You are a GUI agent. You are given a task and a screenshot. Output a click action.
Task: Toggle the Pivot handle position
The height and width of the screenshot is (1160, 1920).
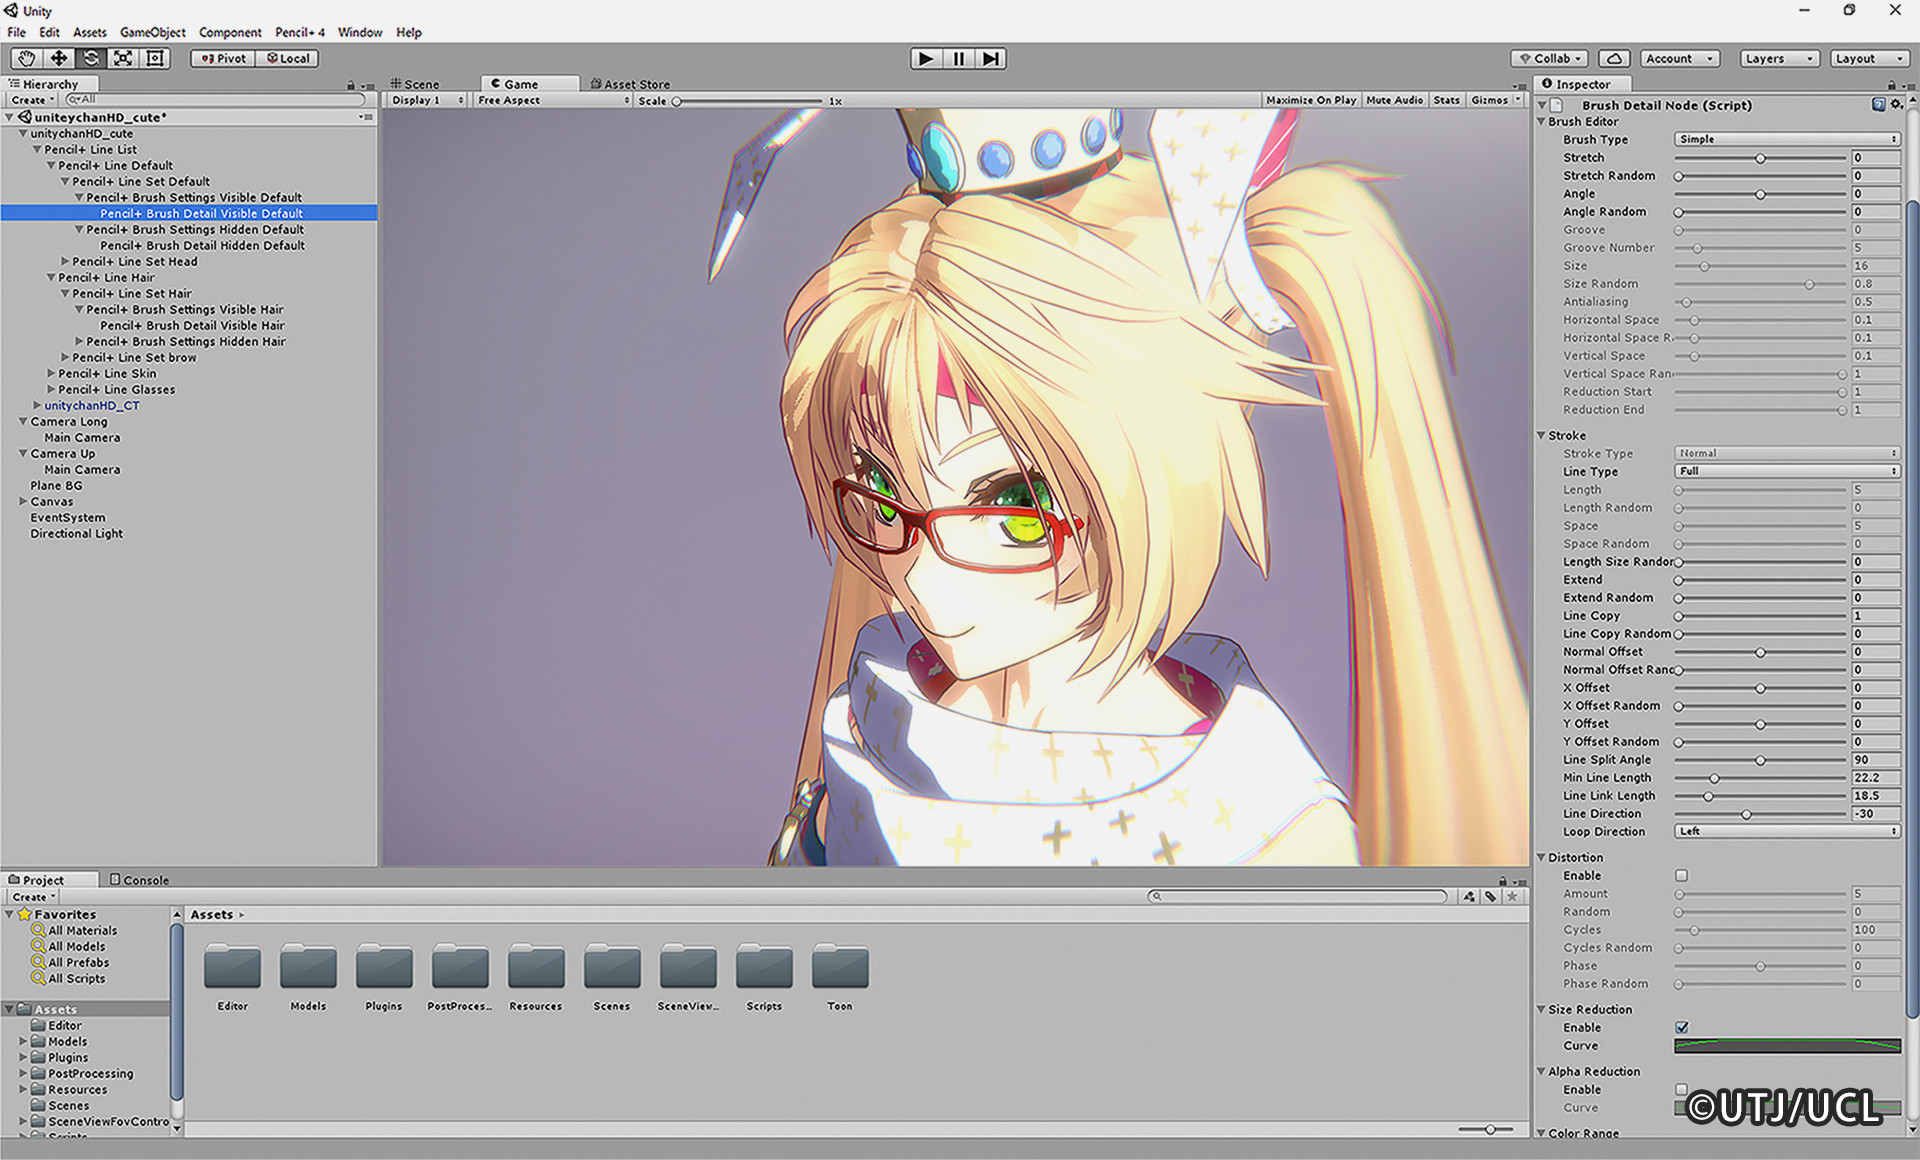pos(223,58)
